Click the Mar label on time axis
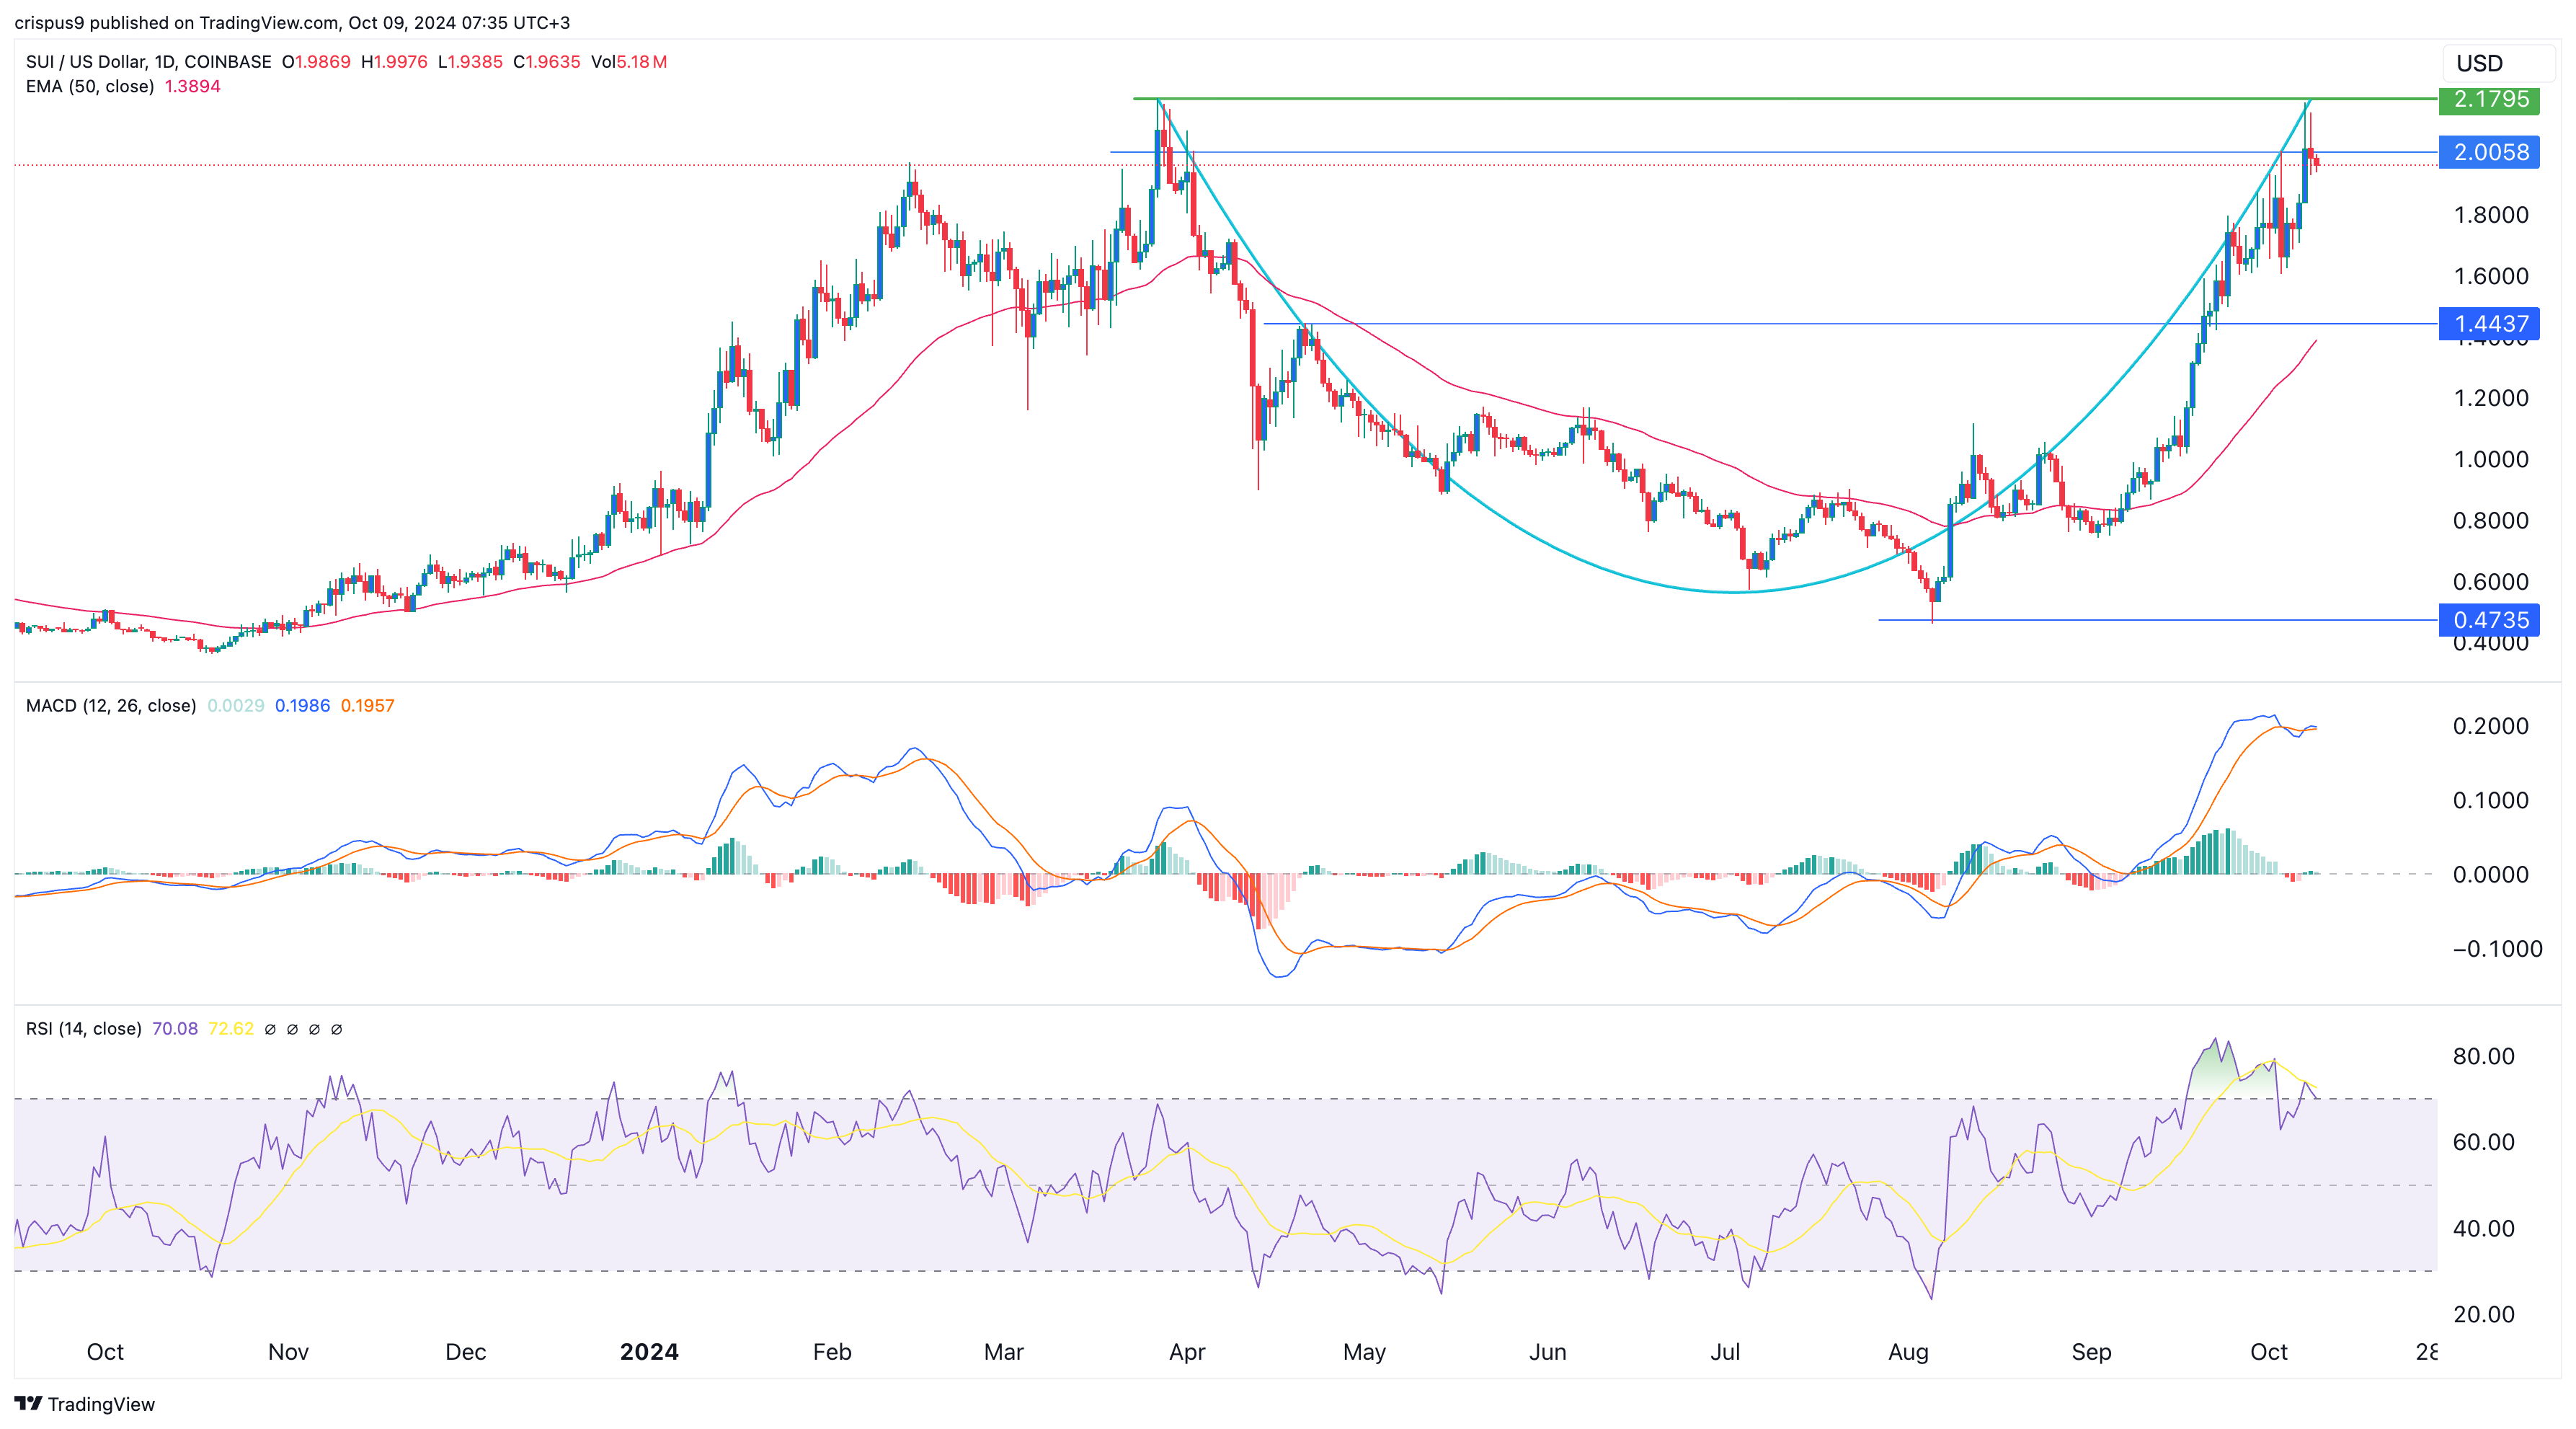Screen dimensions: 2576x1429 coord(1003,1351)
